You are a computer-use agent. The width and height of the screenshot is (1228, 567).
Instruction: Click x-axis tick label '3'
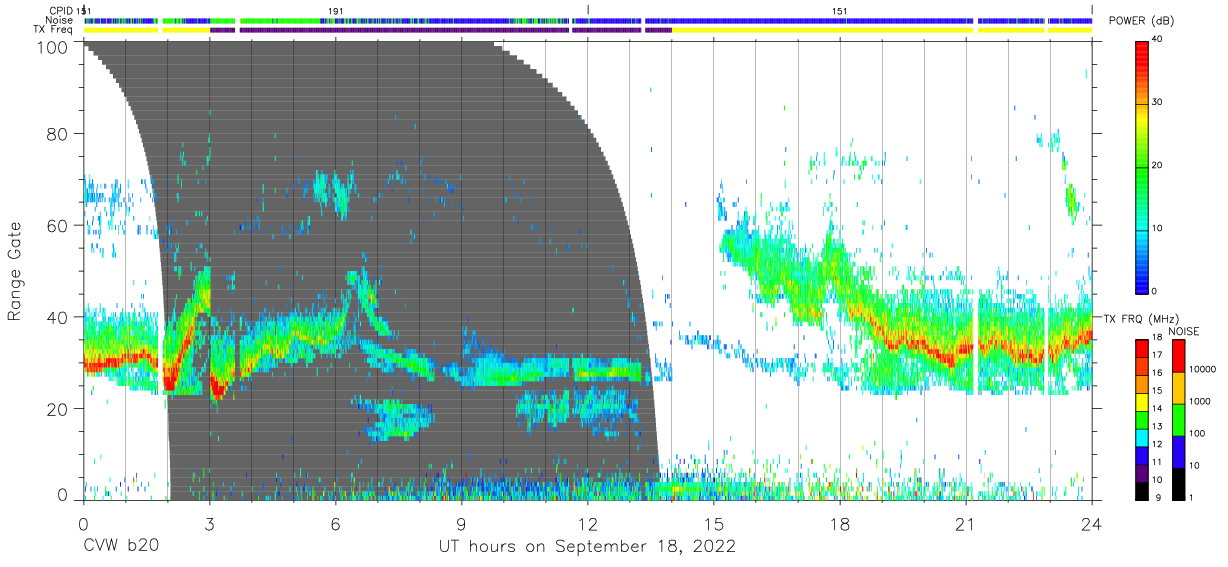(x=209, y=524)
